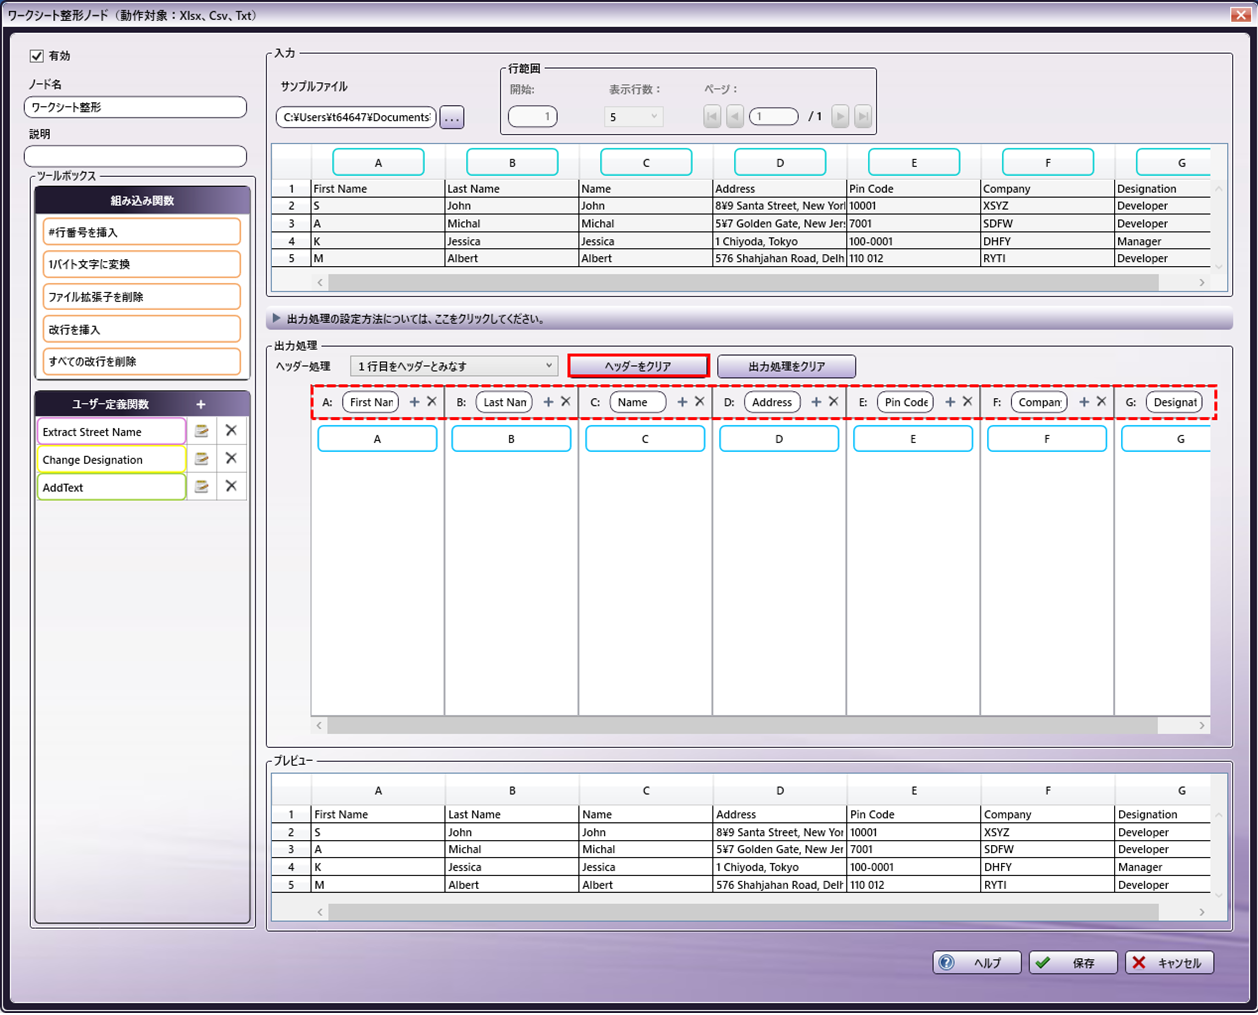This screenshot has height=1015, width=1258.
Task: Click the 保存 save button
Action: (x=1073, y=963)
